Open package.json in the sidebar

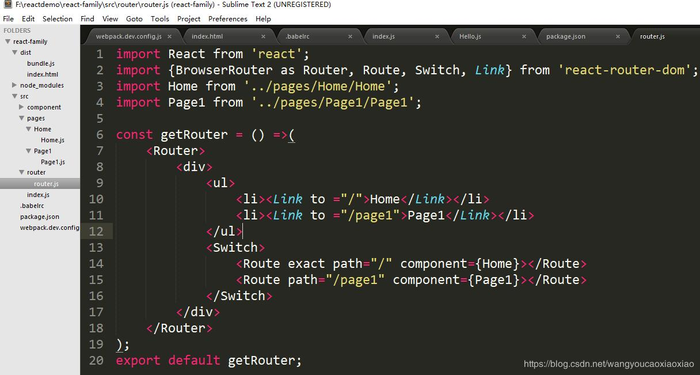tap(39, 217)
